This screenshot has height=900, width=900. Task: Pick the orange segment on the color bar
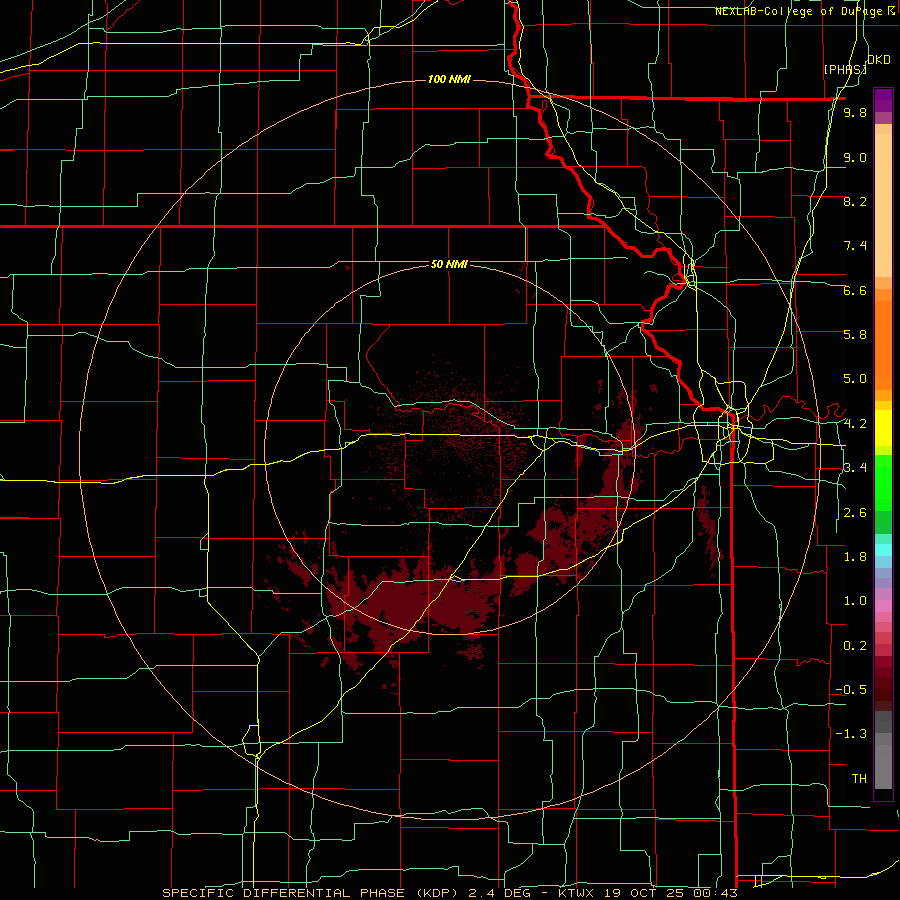883,344
